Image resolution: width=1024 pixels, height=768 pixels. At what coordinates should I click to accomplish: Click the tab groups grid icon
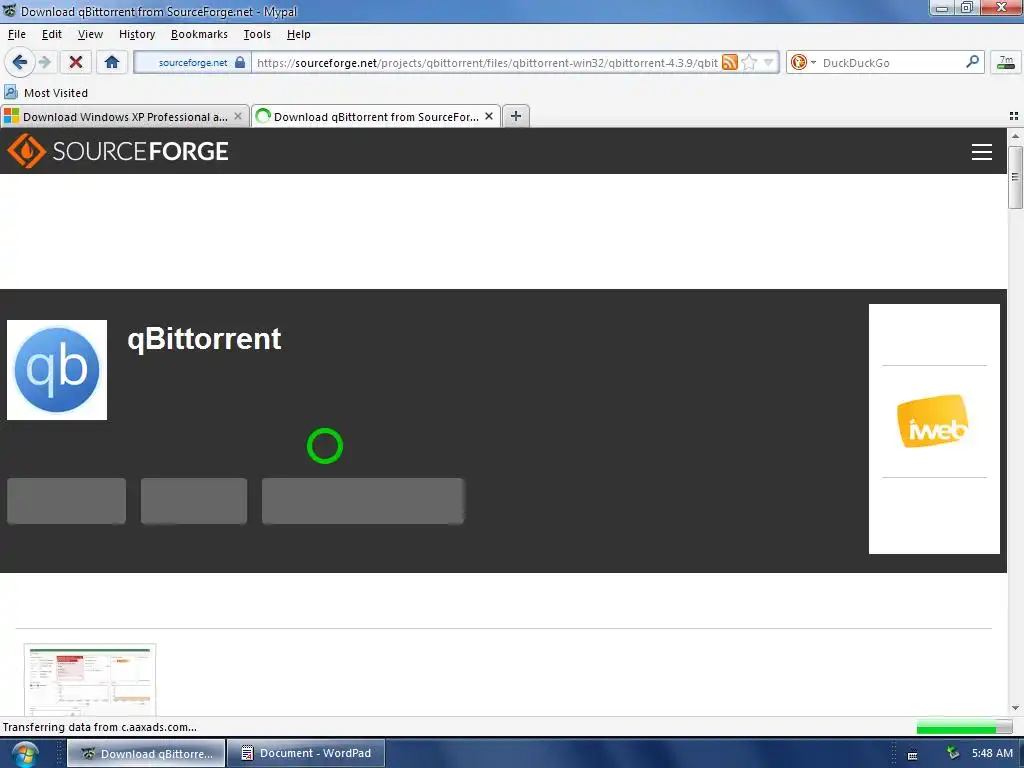[x=1014, y=116]
